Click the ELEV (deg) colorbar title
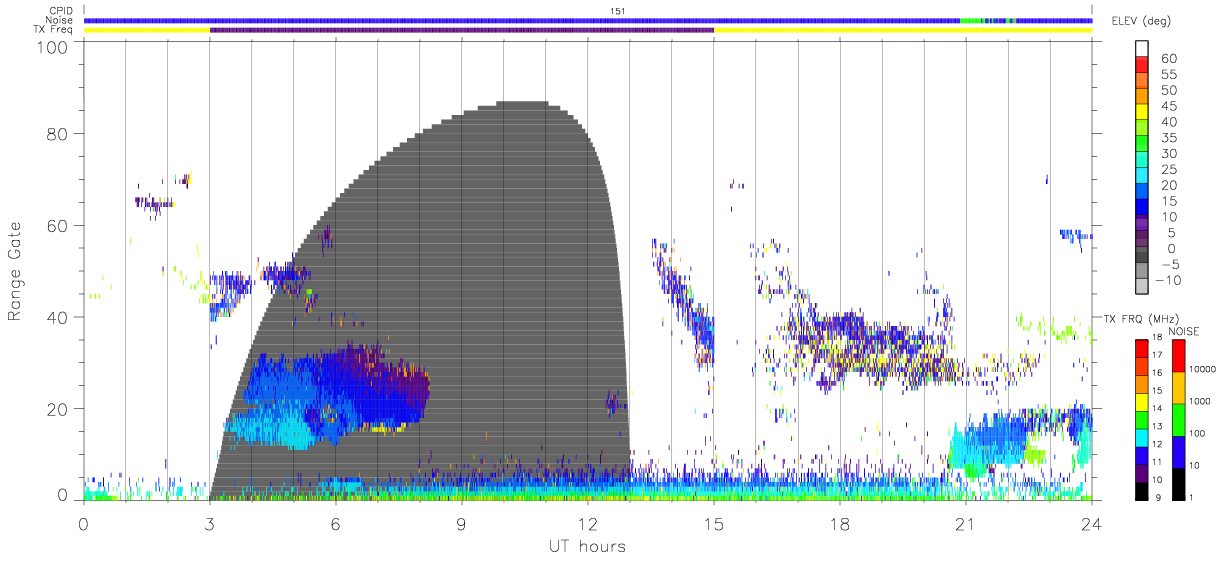 click(1141, 21)
